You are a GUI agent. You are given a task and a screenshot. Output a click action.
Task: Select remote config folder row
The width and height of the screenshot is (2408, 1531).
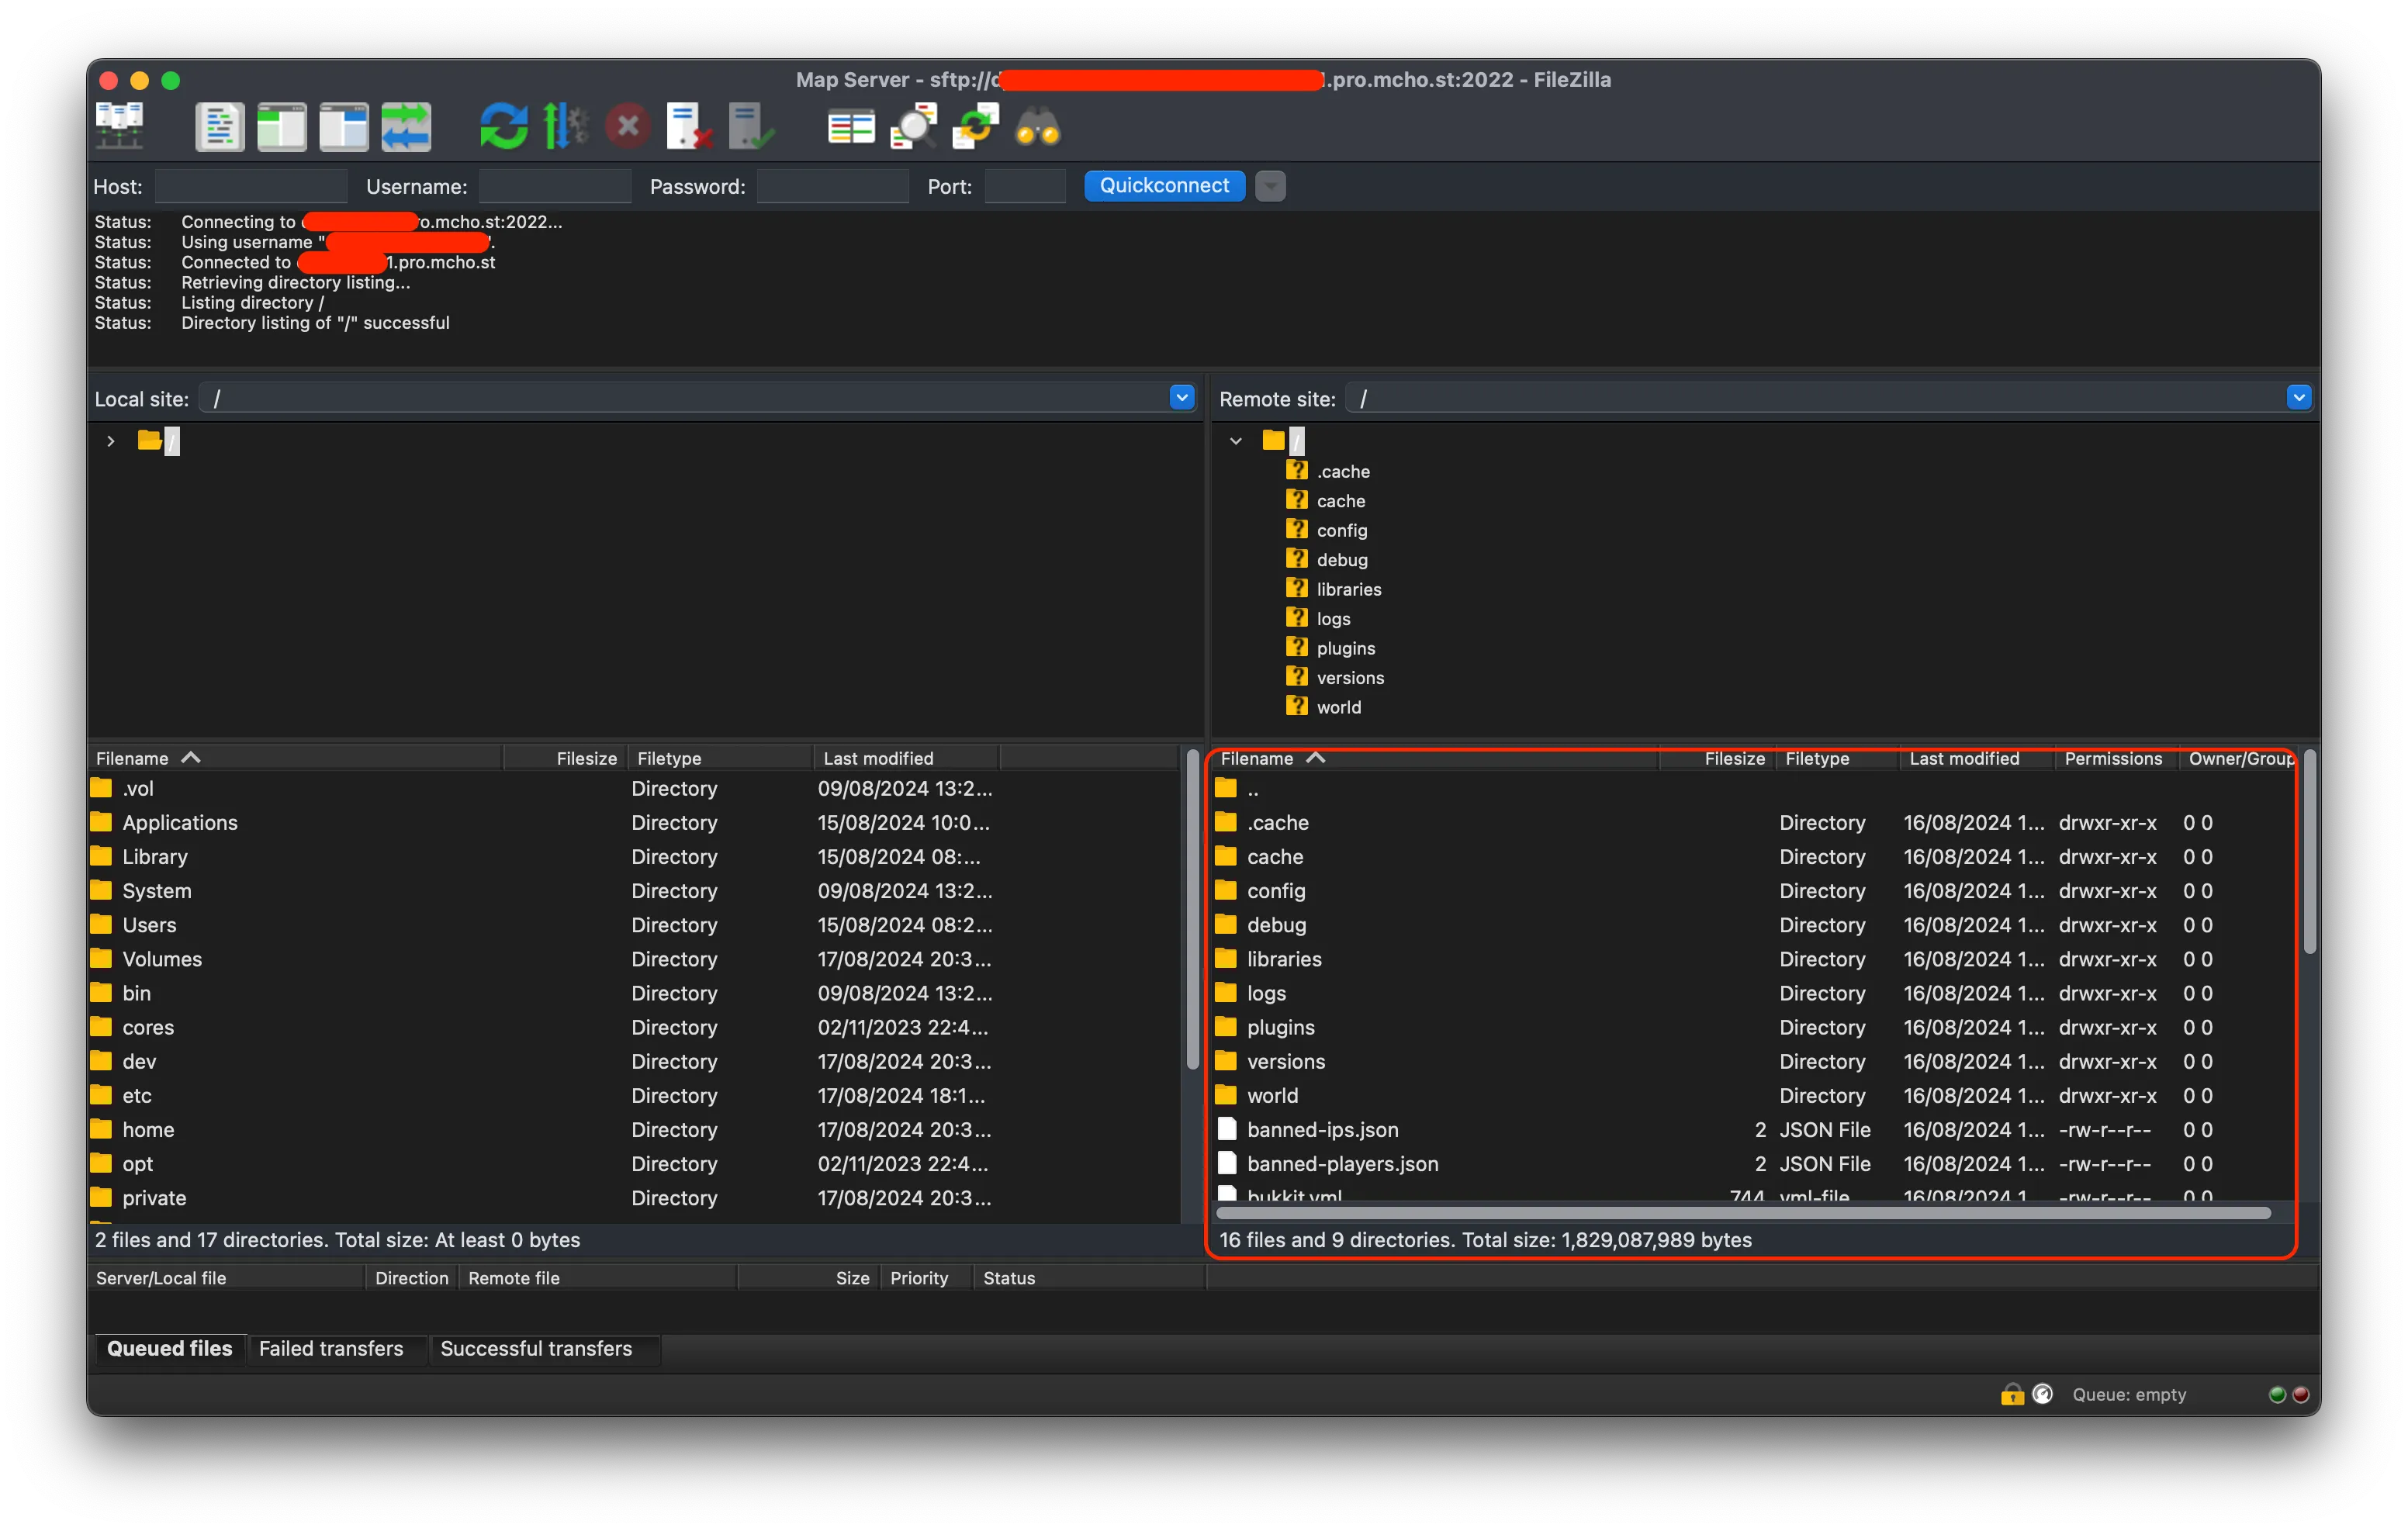[1753, 891]
